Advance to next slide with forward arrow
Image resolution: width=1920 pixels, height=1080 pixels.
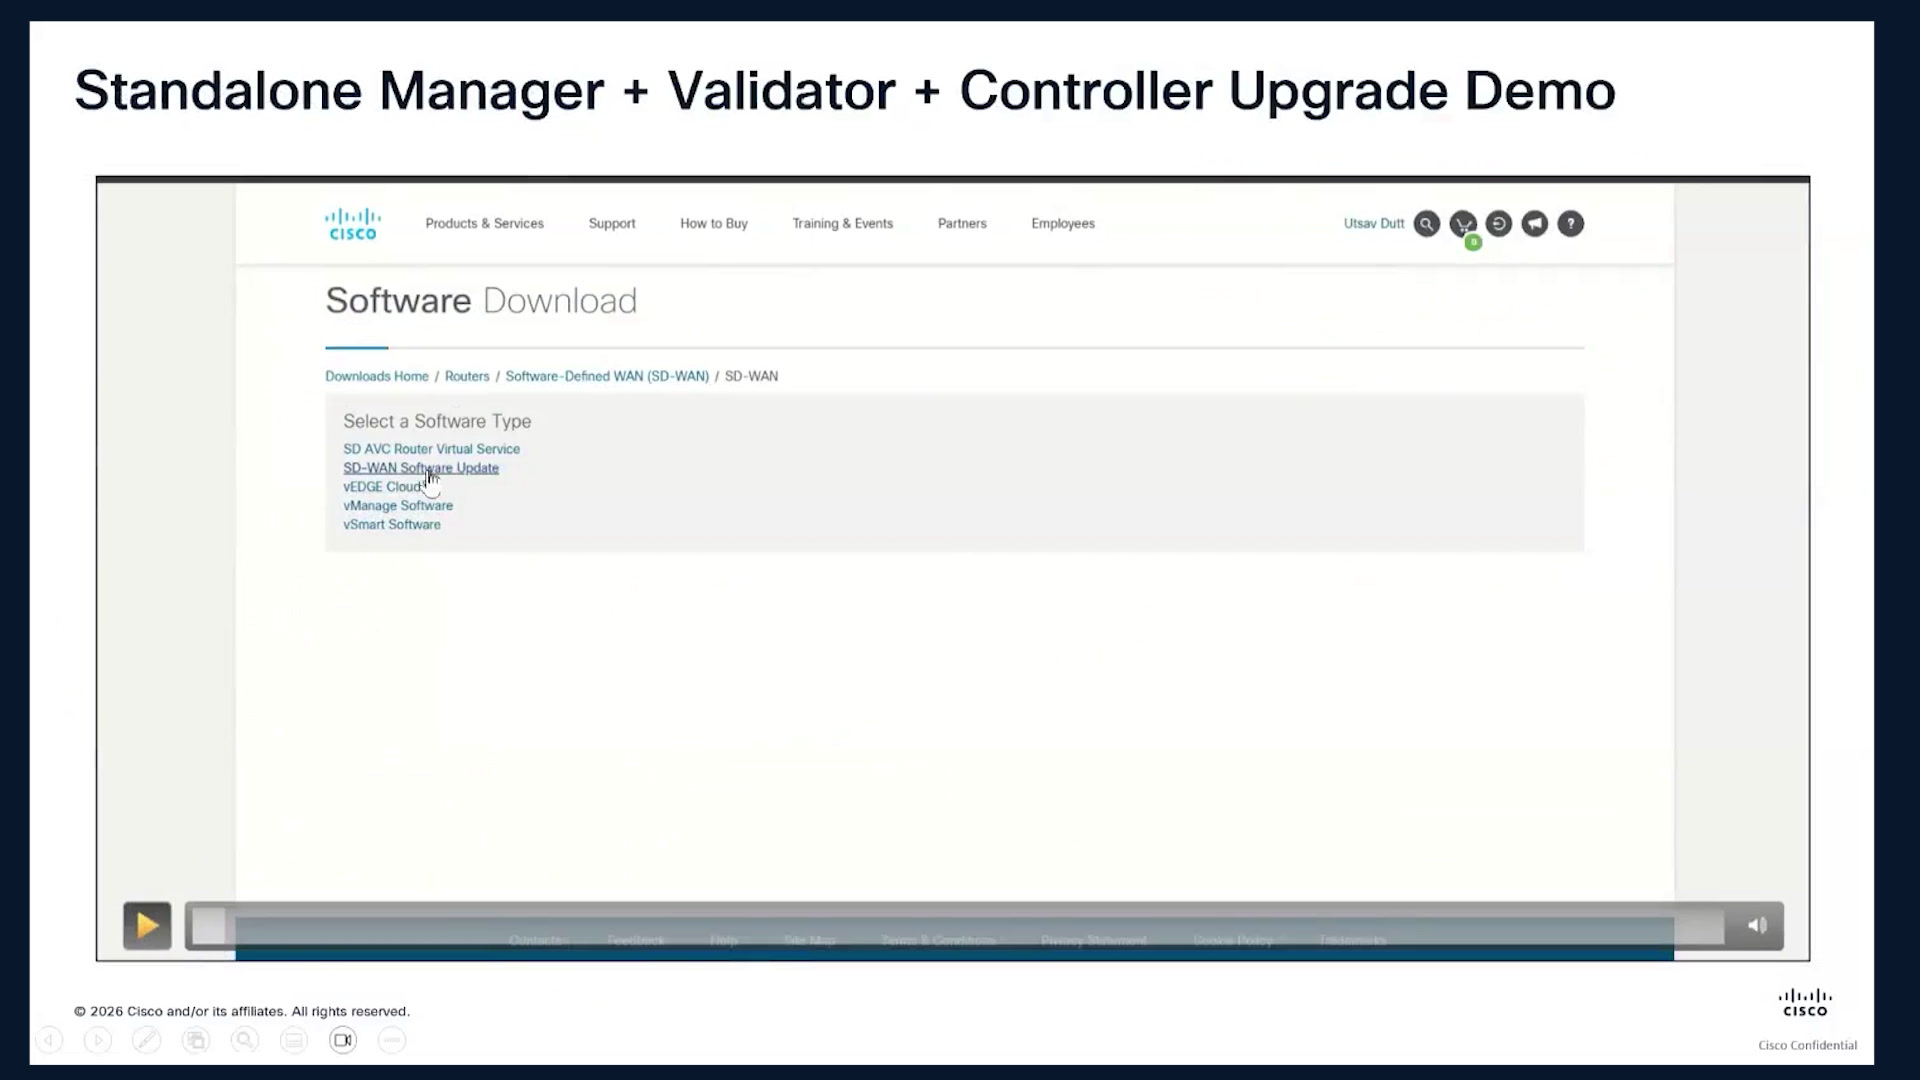tap(98, 1040)
